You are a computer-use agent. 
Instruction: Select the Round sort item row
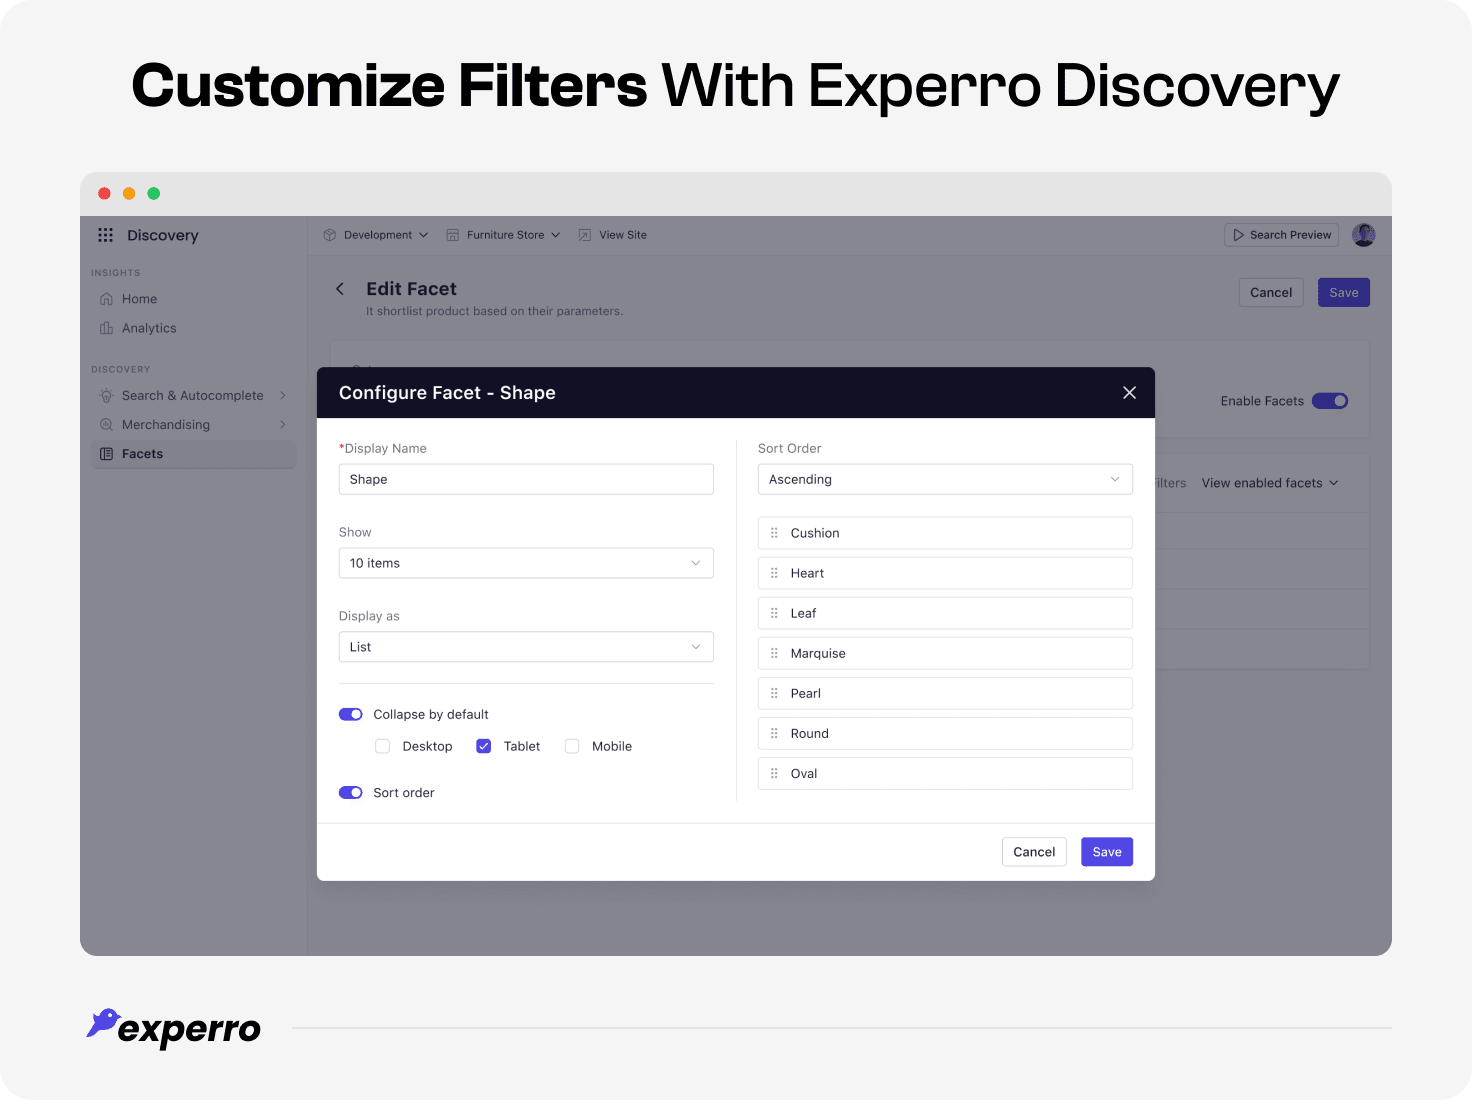point(945,733)
